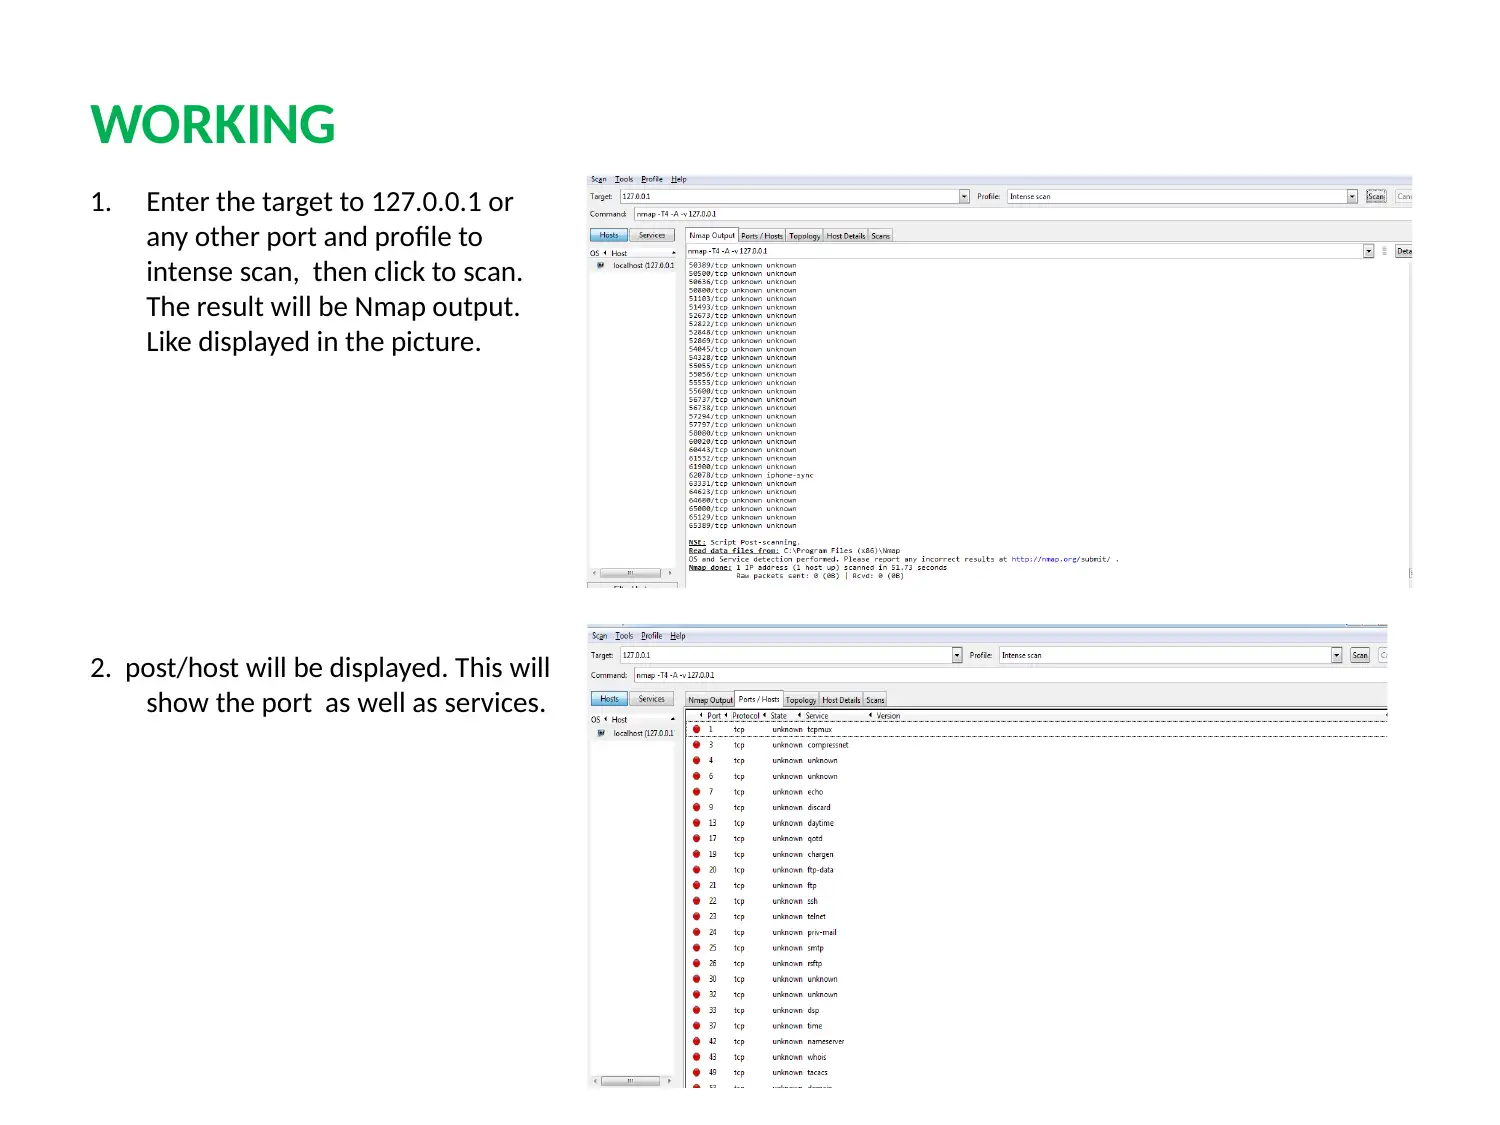Open the Help menu in lower screenshot
Image resolution: width=1500 pixels, height=1125 pixels.
(678, 636)
